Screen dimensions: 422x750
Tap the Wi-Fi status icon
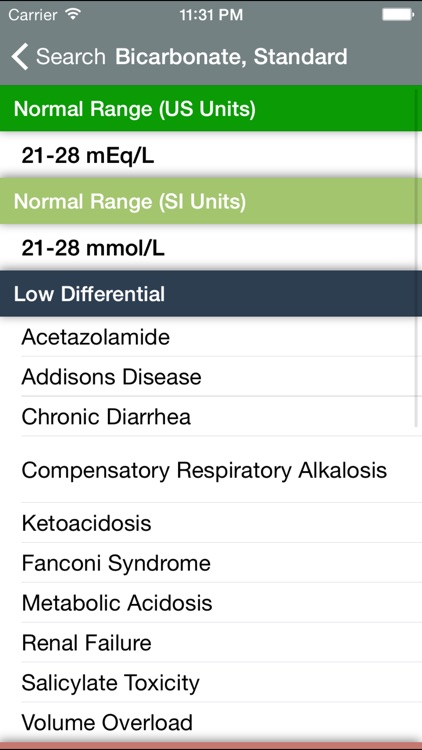pos(73,14)
